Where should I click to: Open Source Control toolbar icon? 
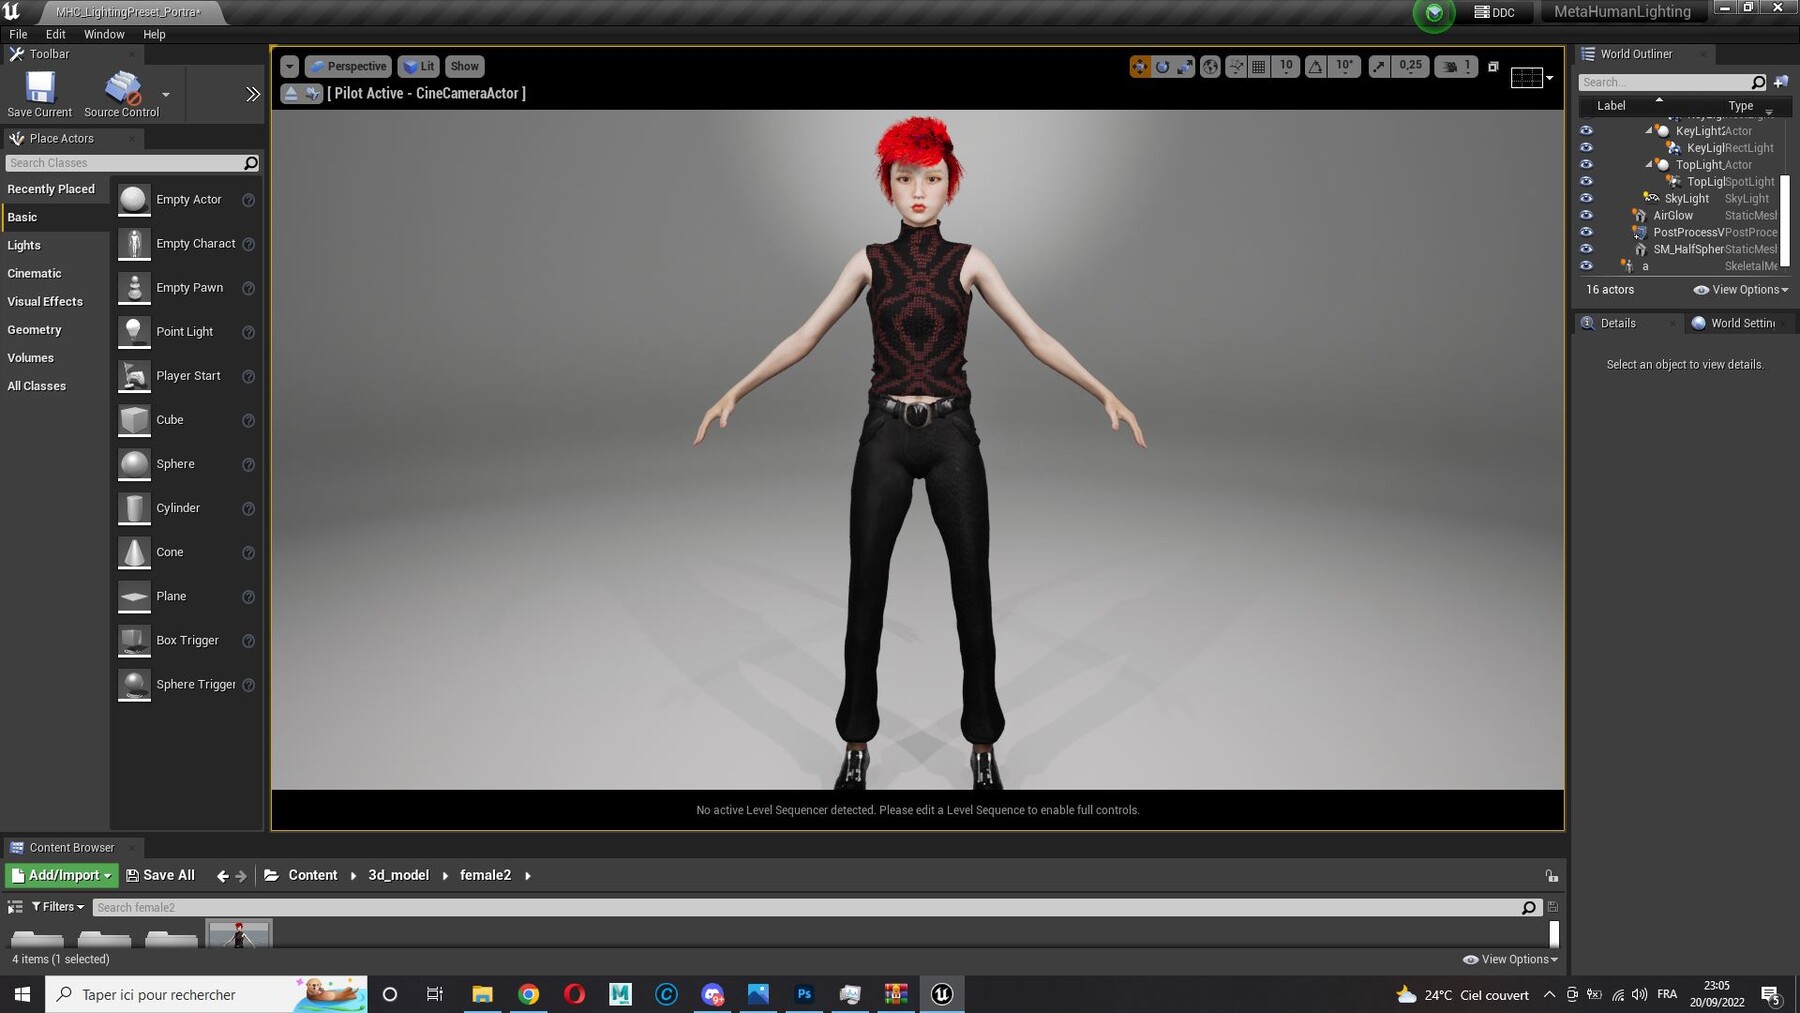(x=123, y=88)
